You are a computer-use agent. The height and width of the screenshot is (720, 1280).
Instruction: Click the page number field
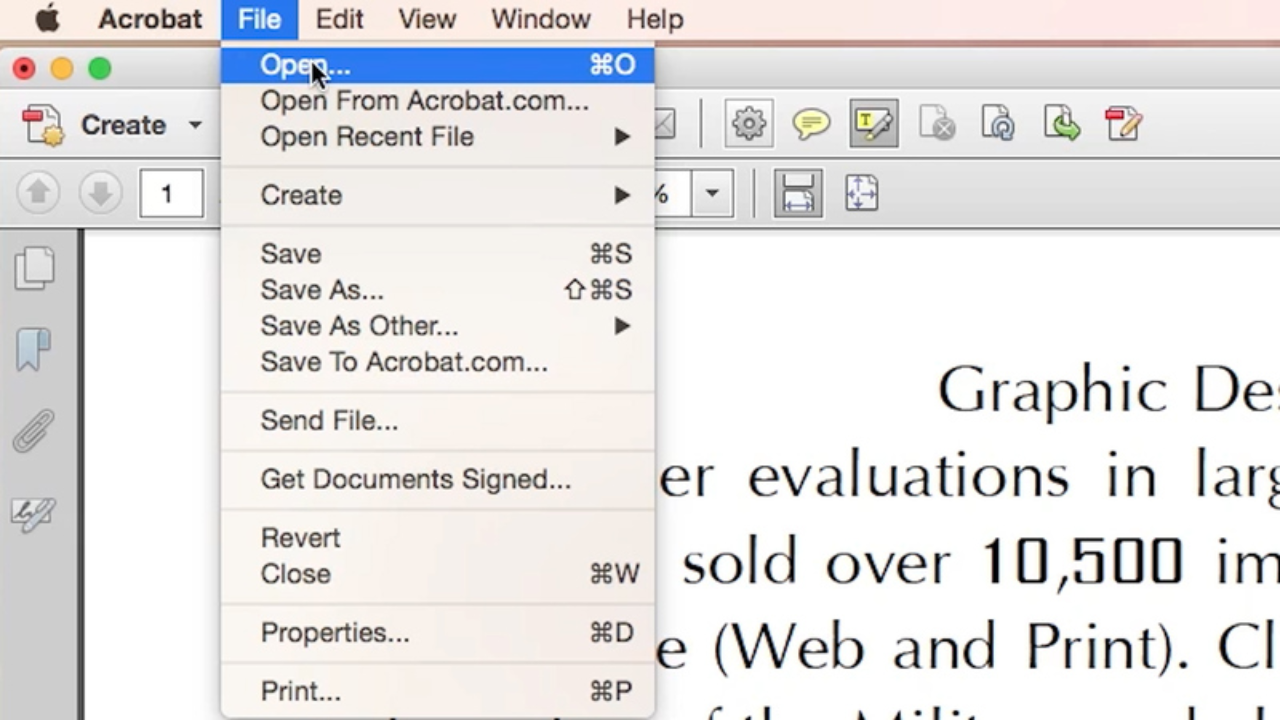[x=172, y=193]
